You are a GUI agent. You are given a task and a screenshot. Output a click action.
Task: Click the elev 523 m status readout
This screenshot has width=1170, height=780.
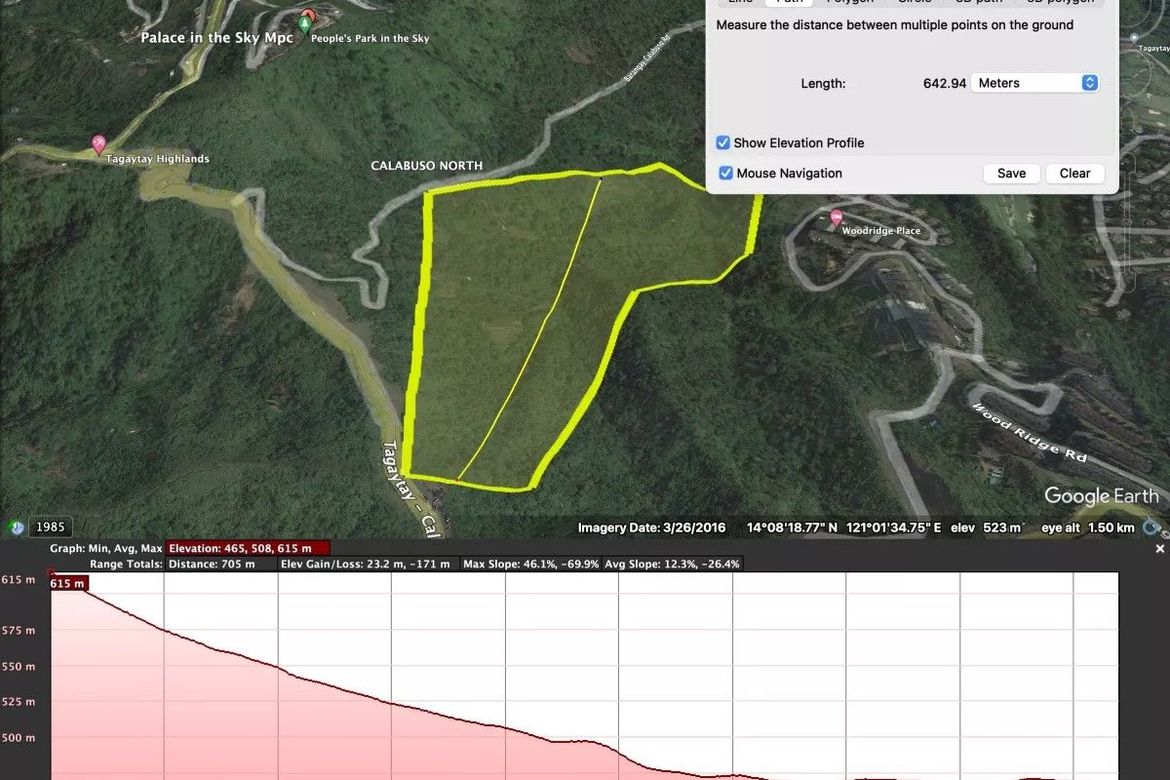tap(986, 528)
